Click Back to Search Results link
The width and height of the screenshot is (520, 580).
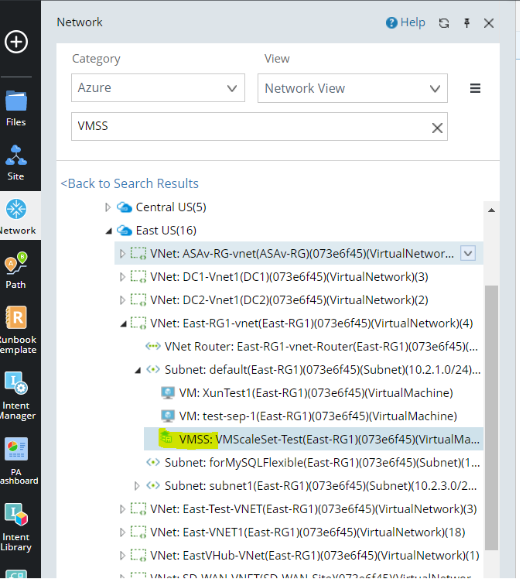tap(129, 183)
